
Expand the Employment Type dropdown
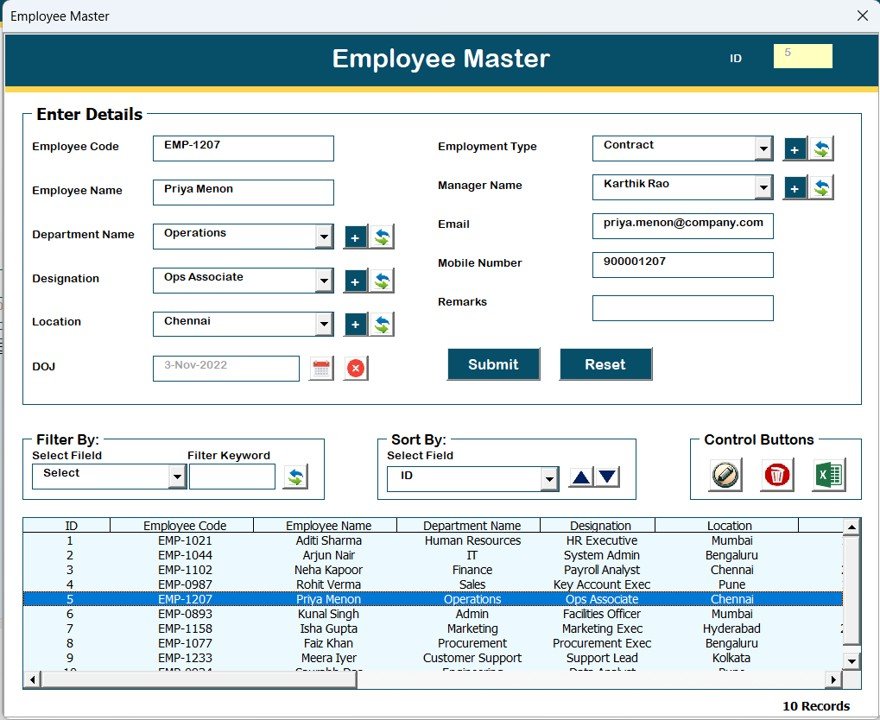(x=764, y=147)
